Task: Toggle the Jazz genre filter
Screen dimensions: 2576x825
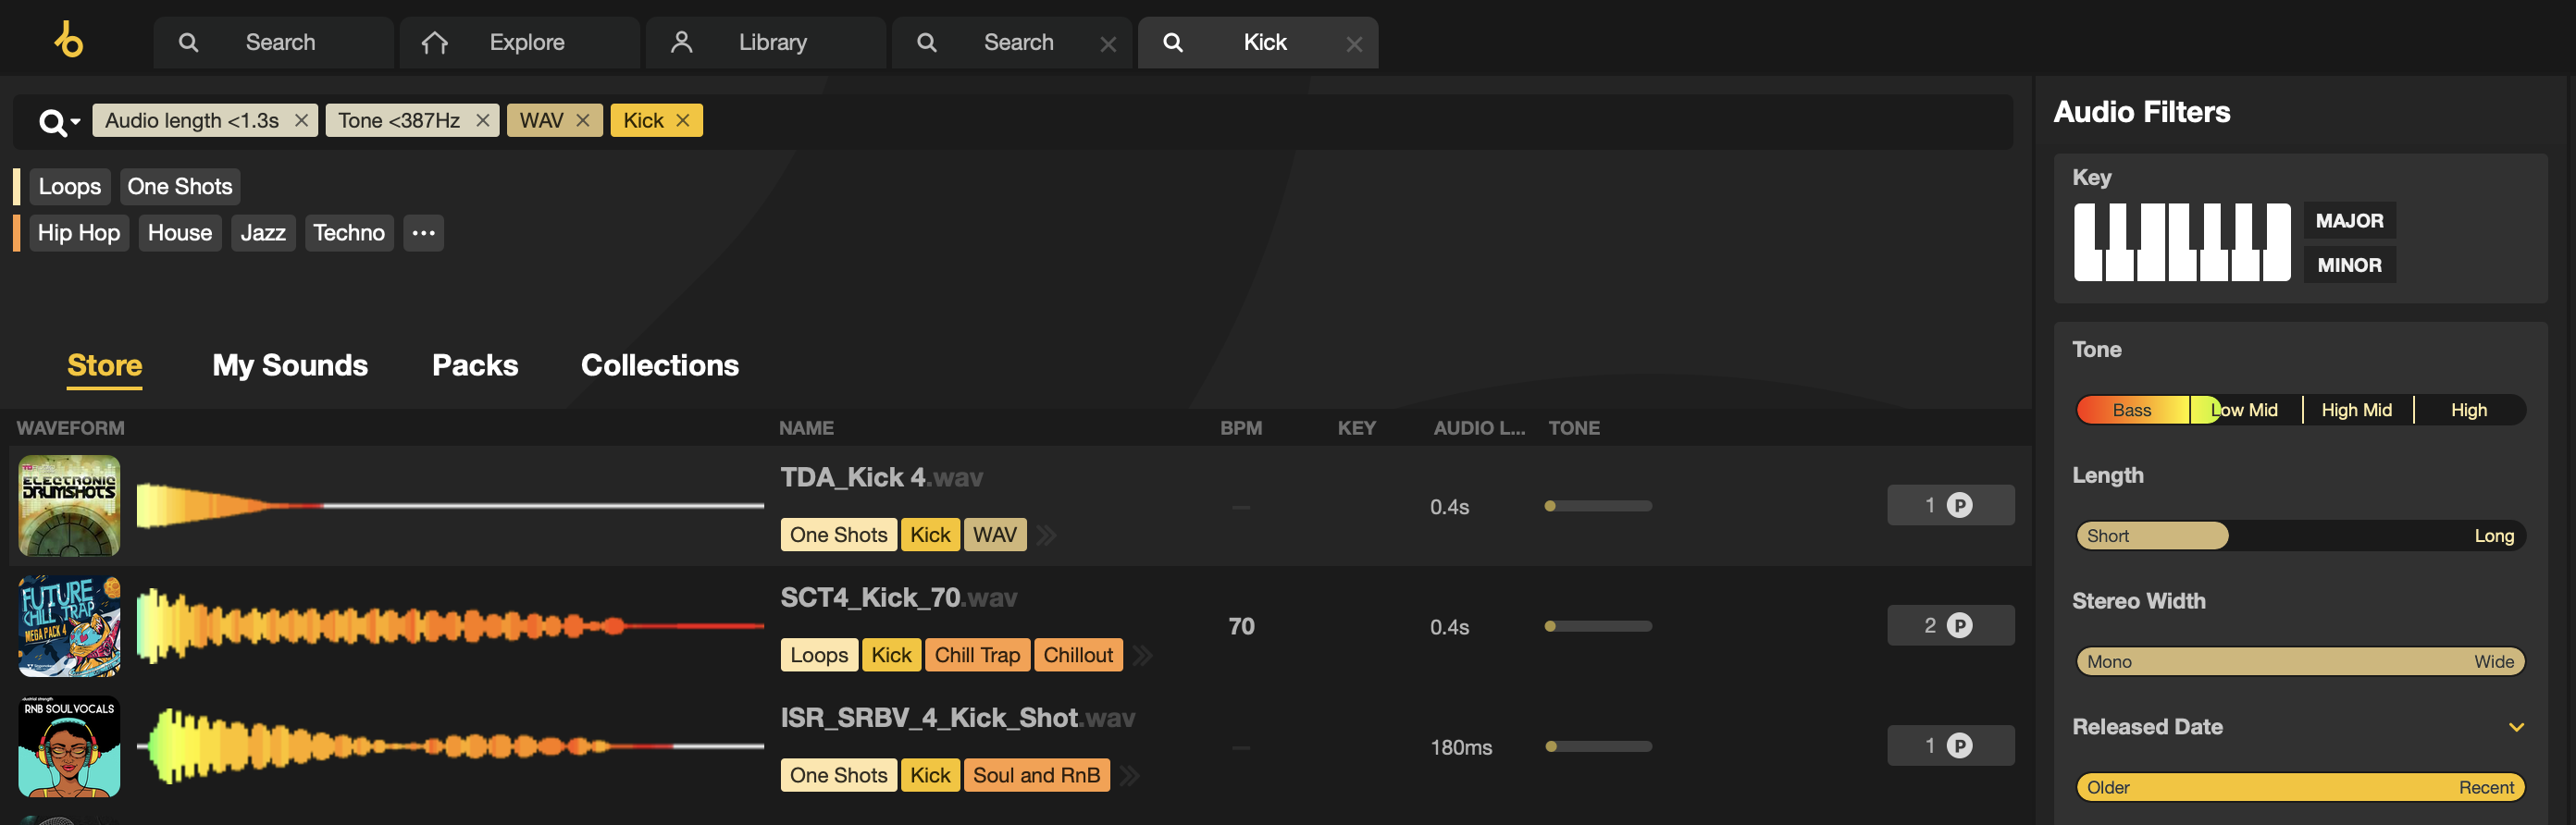Action: coord(263,233)
